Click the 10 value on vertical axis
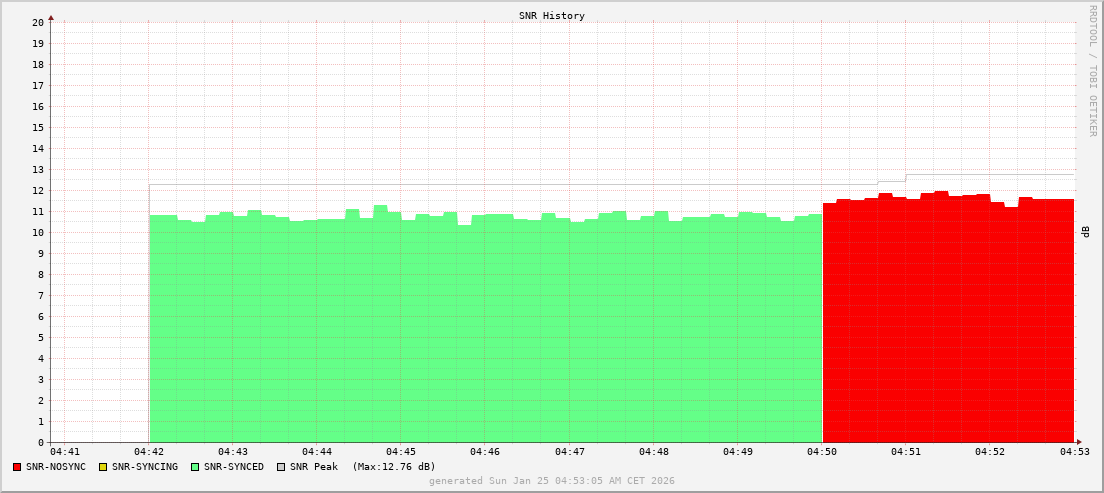1104x493 pixels. tap(38, 233)
